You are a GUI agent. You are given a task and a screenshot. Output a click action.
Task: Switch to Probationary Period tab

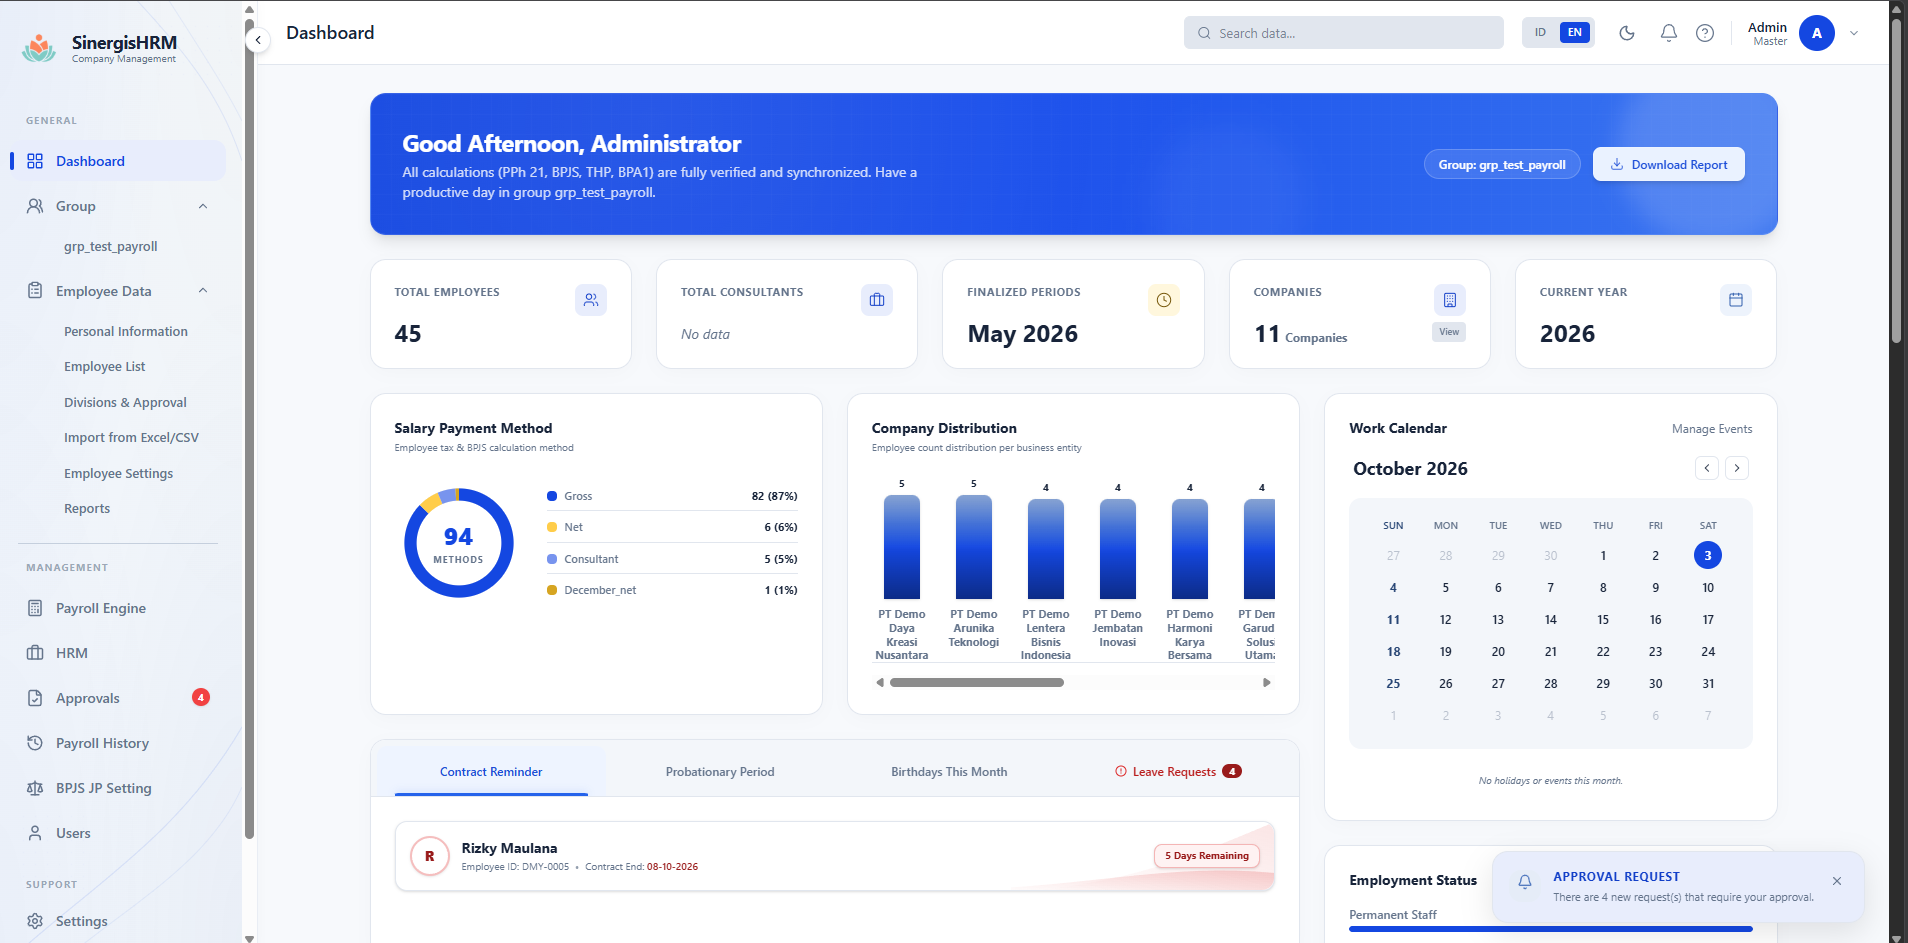[x=720, y=772]
